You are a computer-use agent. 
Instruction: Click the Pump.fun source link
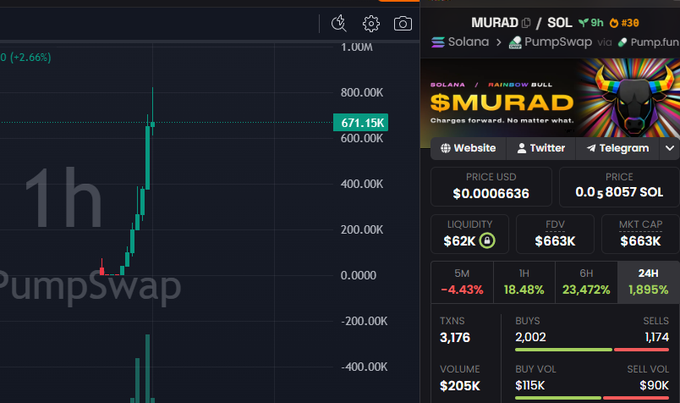coord(654,42)
